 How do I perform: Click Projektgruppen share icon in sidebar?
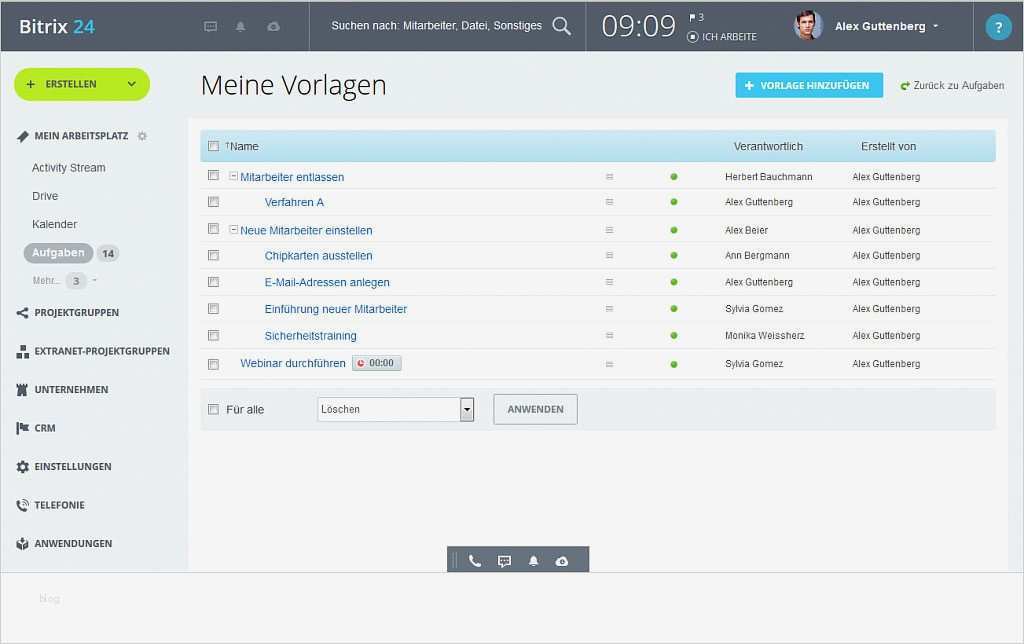(x=22, y=313)
